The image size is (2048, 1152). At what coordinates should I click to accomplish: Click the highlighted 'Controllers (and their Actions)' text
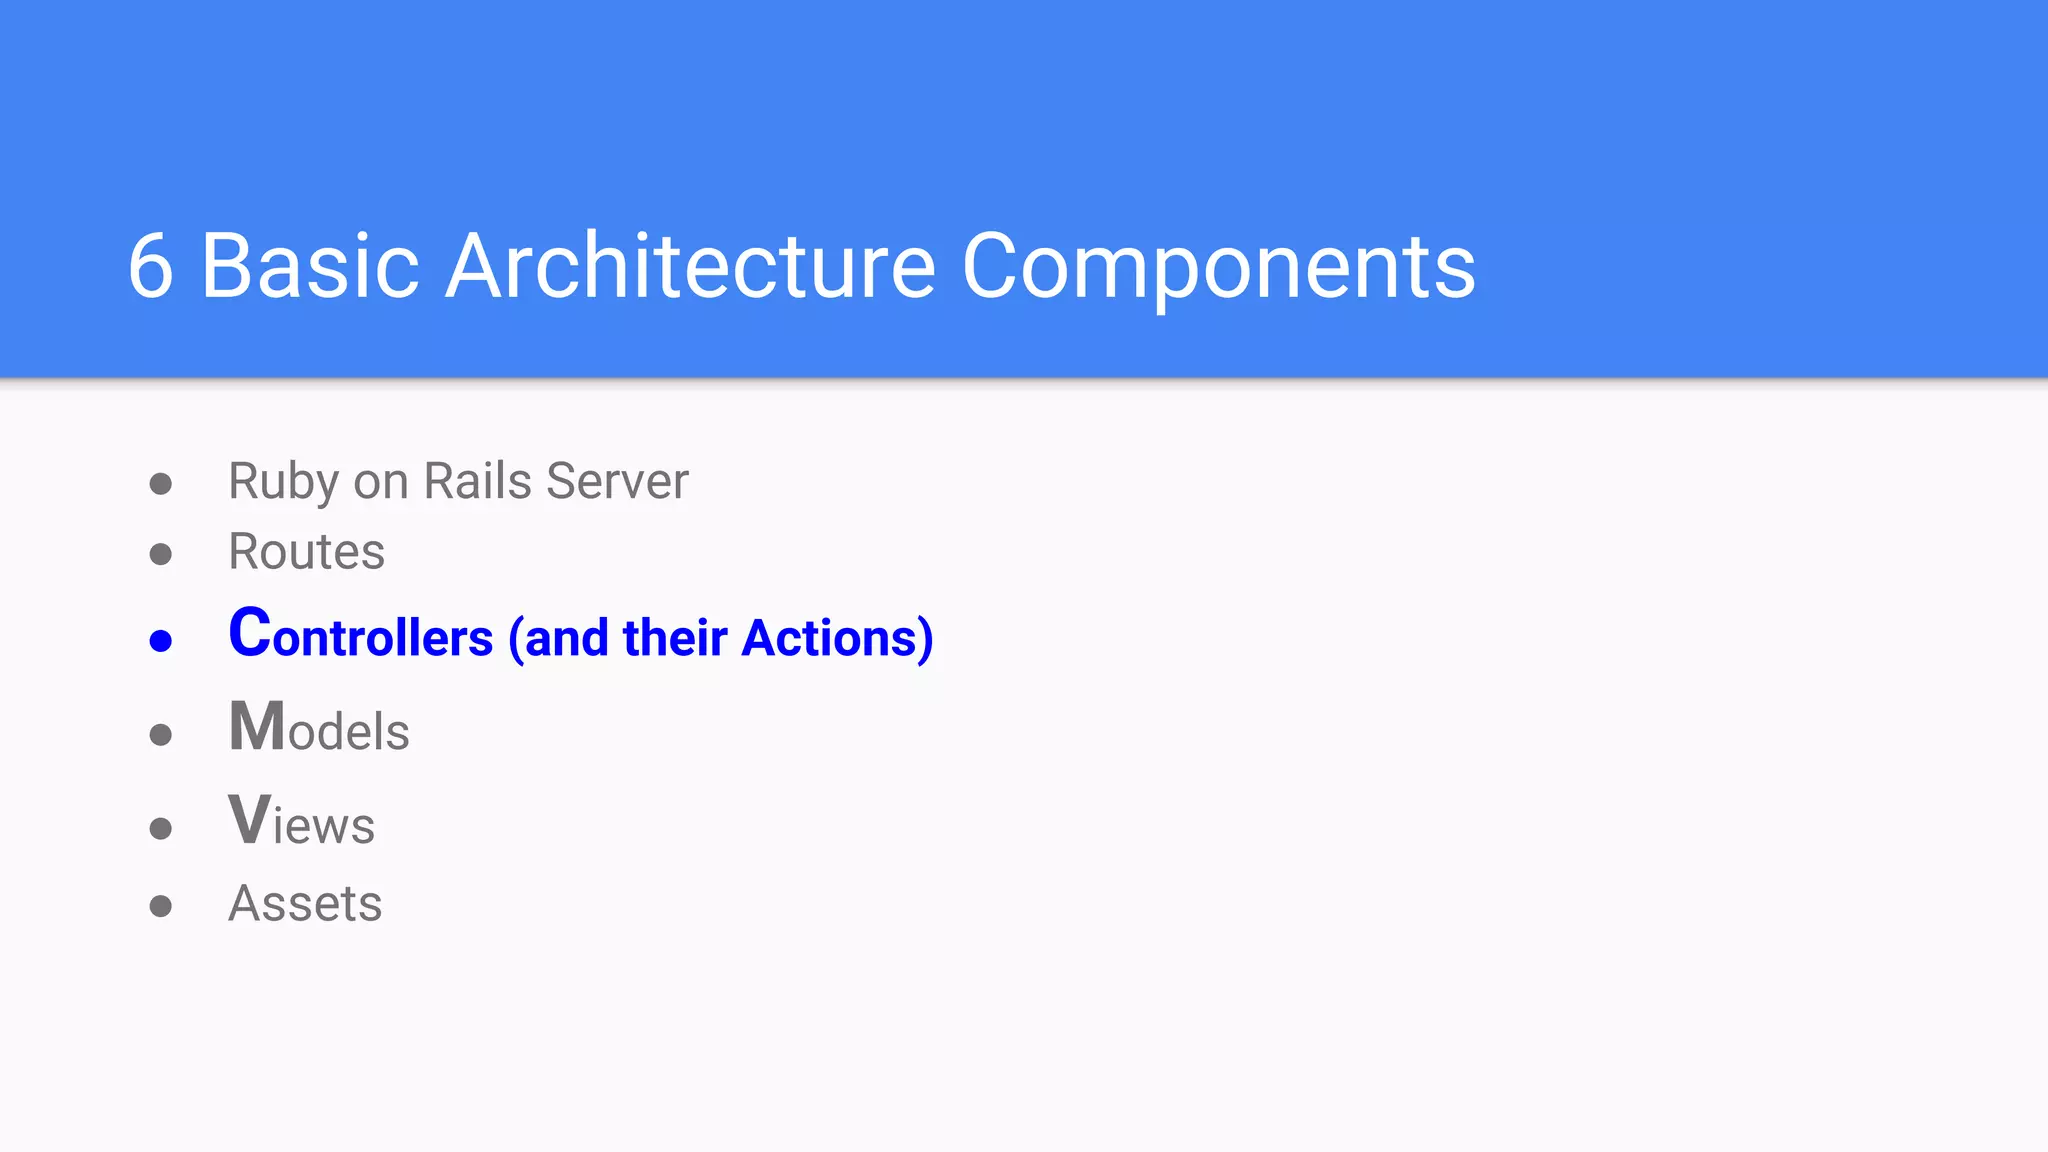point(581,634)
